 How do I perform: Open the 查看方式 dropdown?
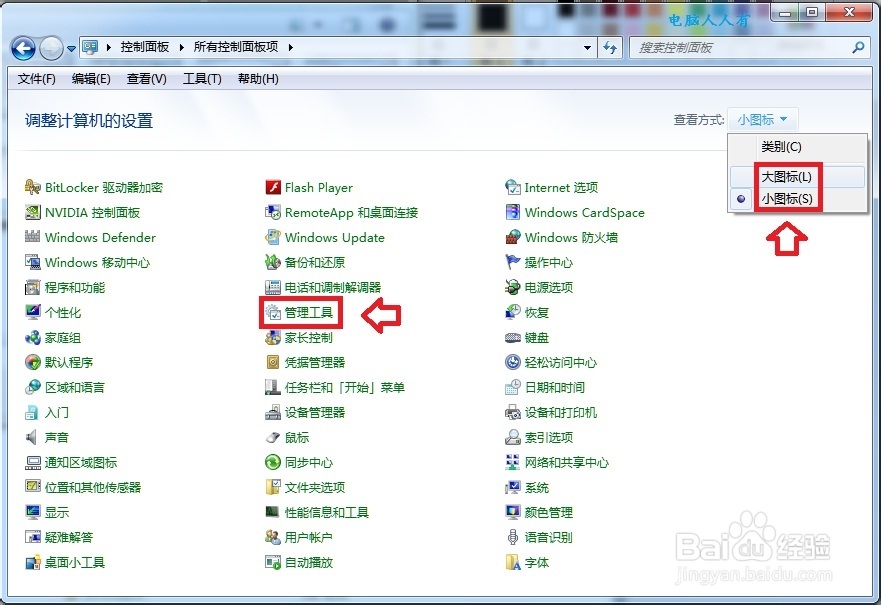point(761,118)
